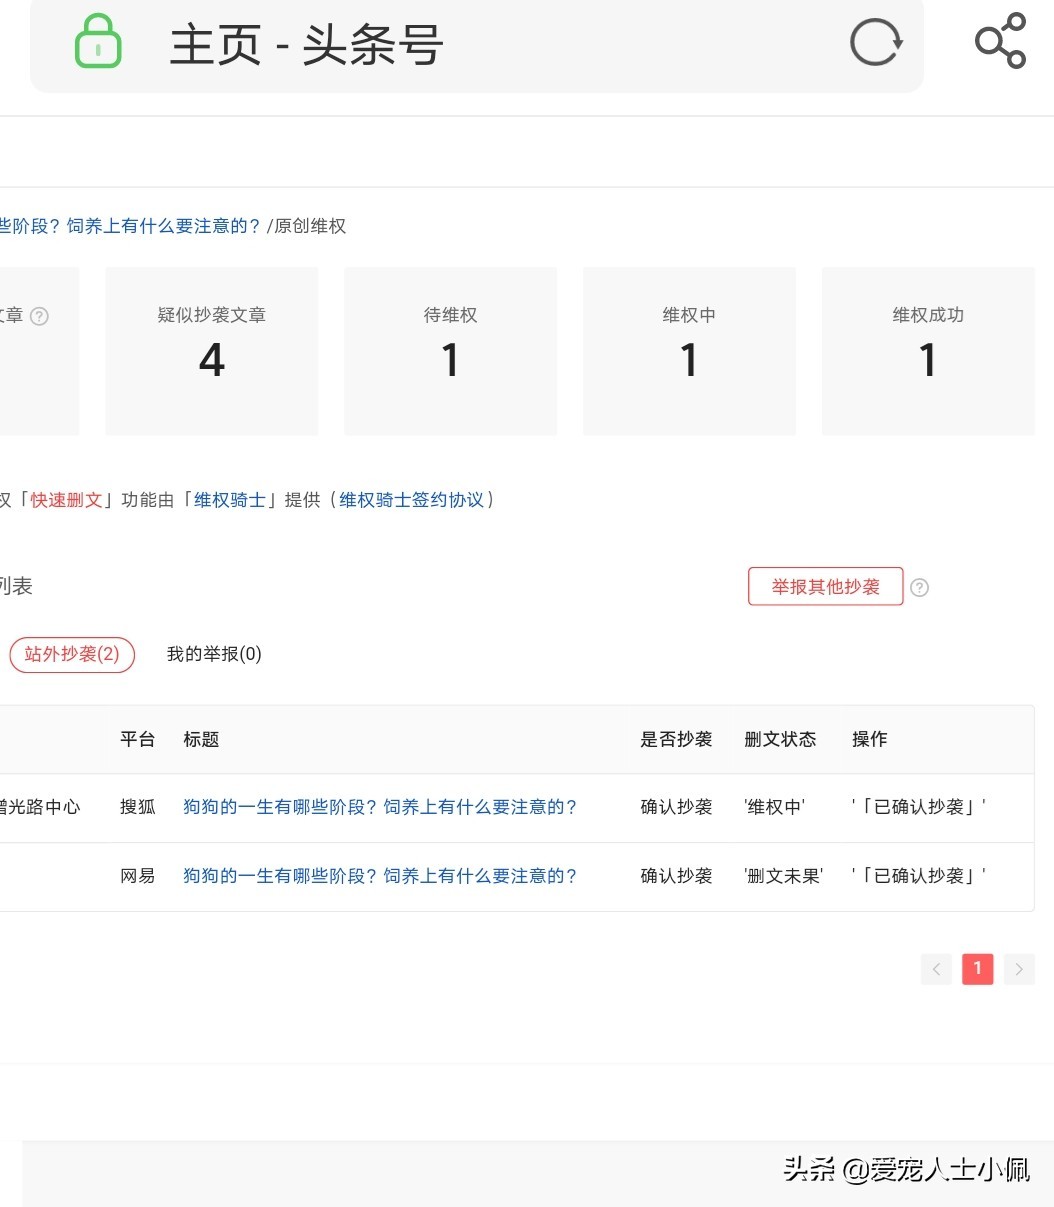This screenshot has width=1054, height=1207.
Task: Open the share icon at top right
Action: tap(1000, 42)
